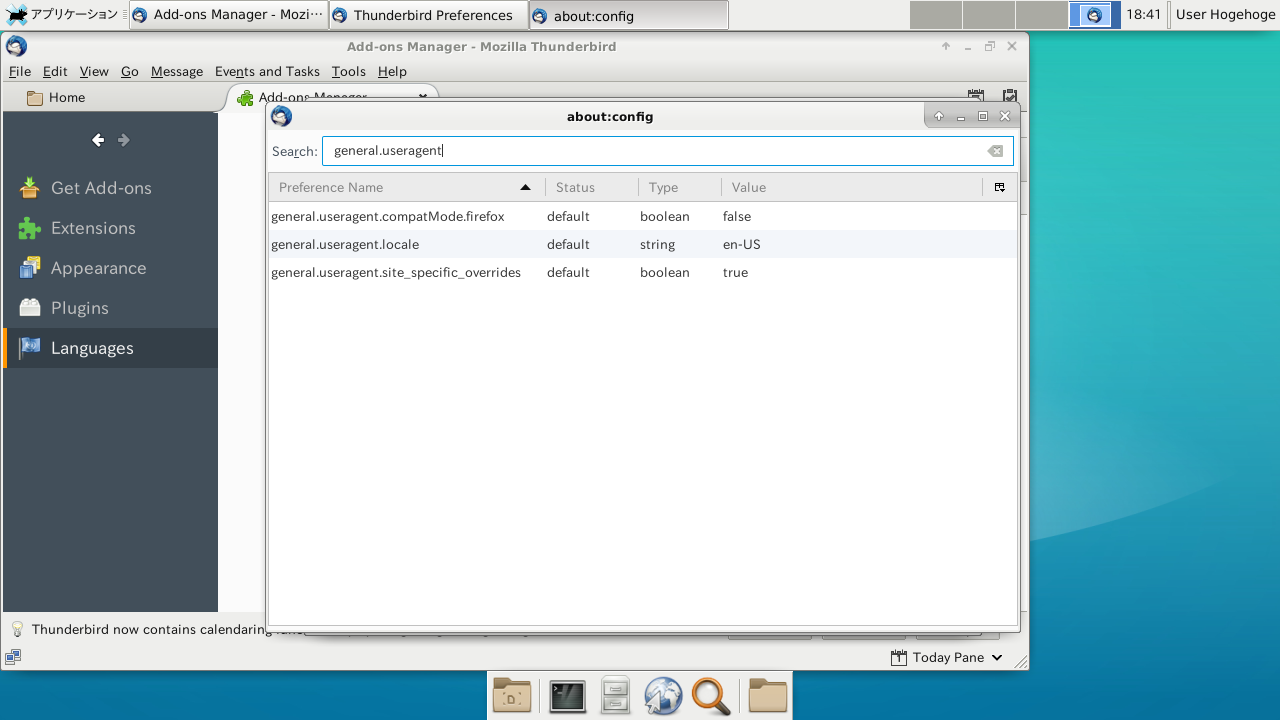Clear the about:config search field
Image resolution: width=1280 pixels, height=720 pixels.
pos(995,151)
